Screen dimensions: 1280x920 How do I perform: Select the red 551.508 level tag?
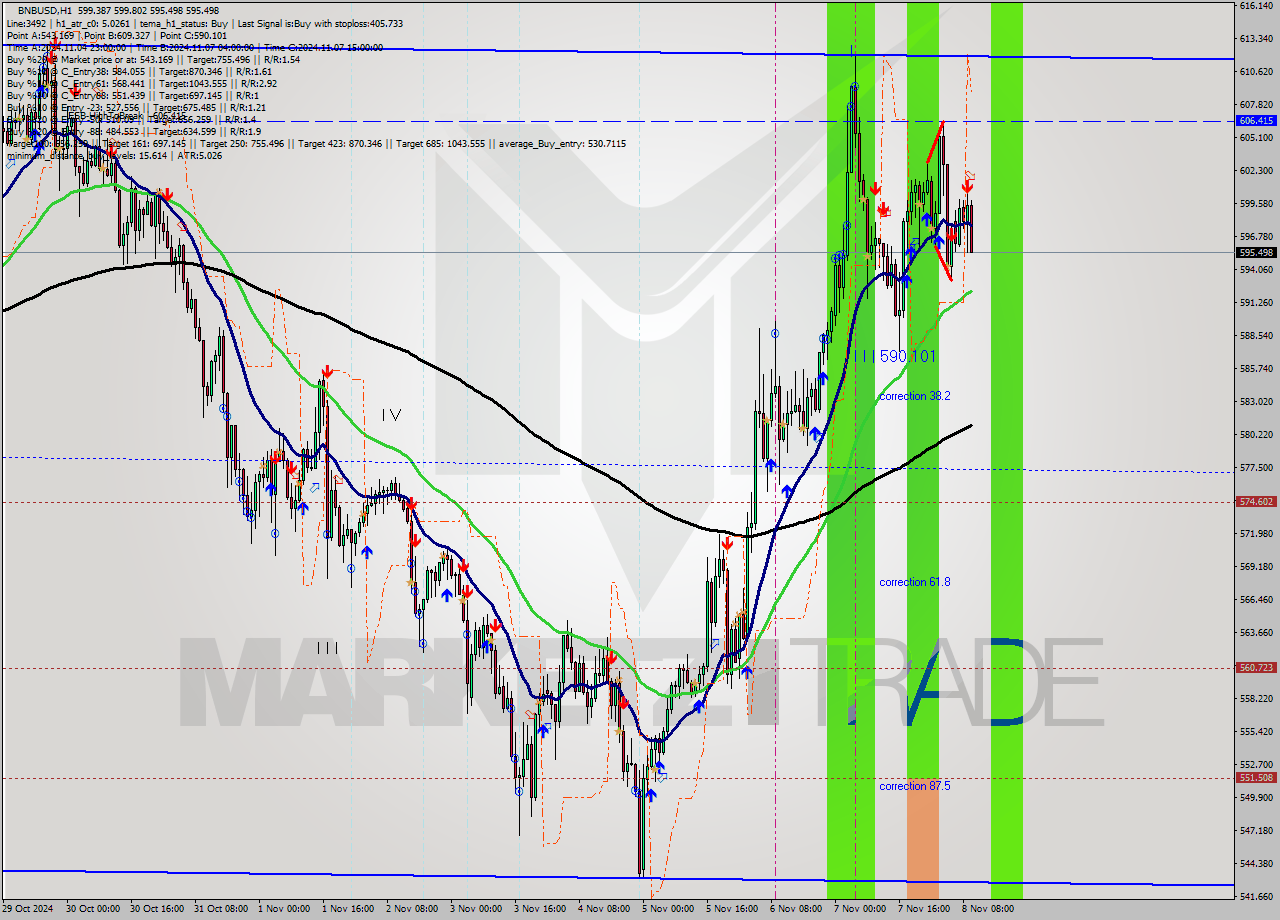pos(1256,777)
